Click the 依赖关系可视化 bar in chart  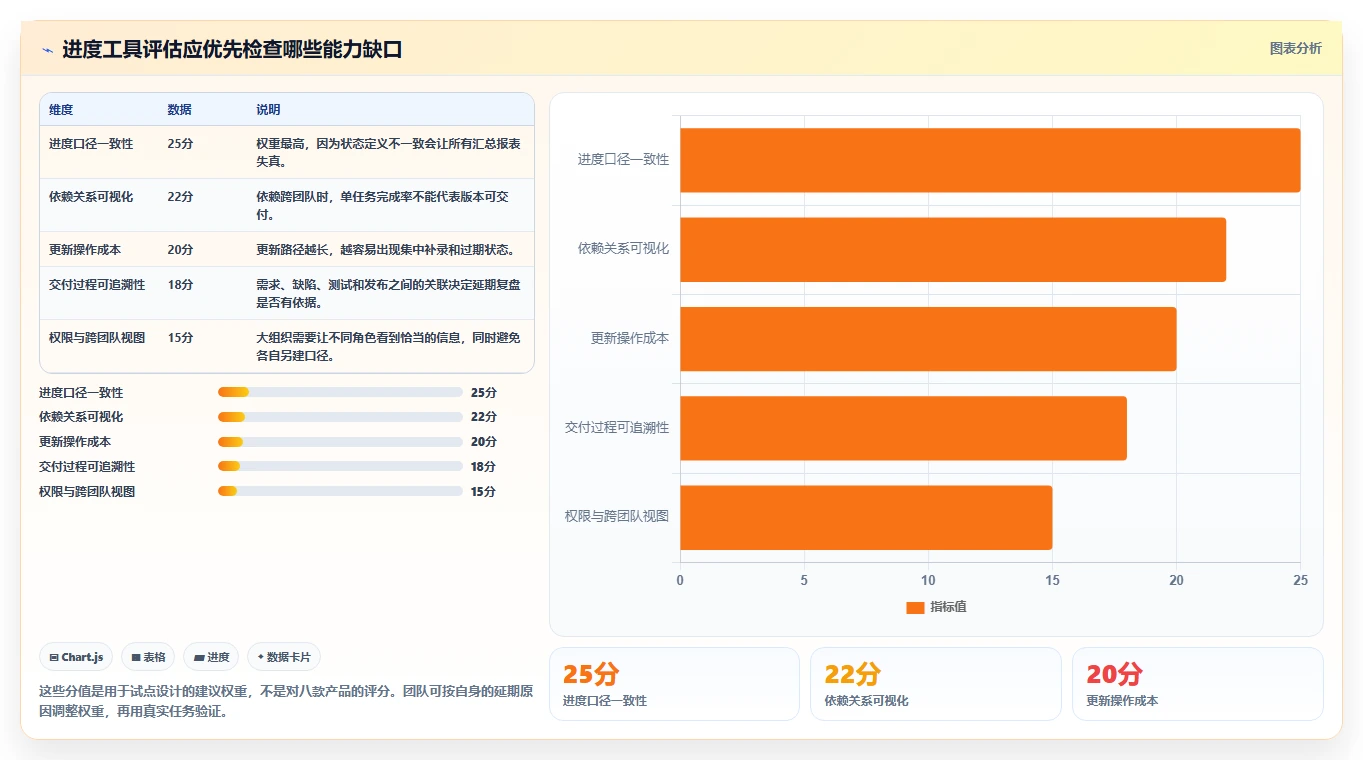[953, 249]
